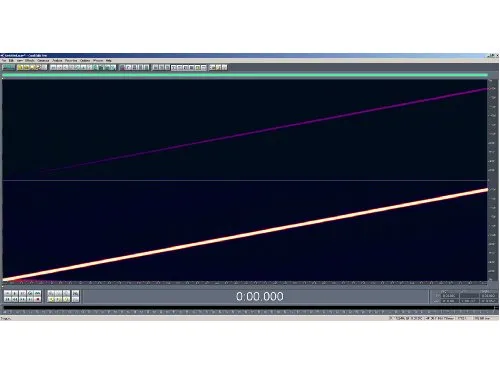Open the Edit menu
This screenshot has height=375, width=500.
point(11,61)
